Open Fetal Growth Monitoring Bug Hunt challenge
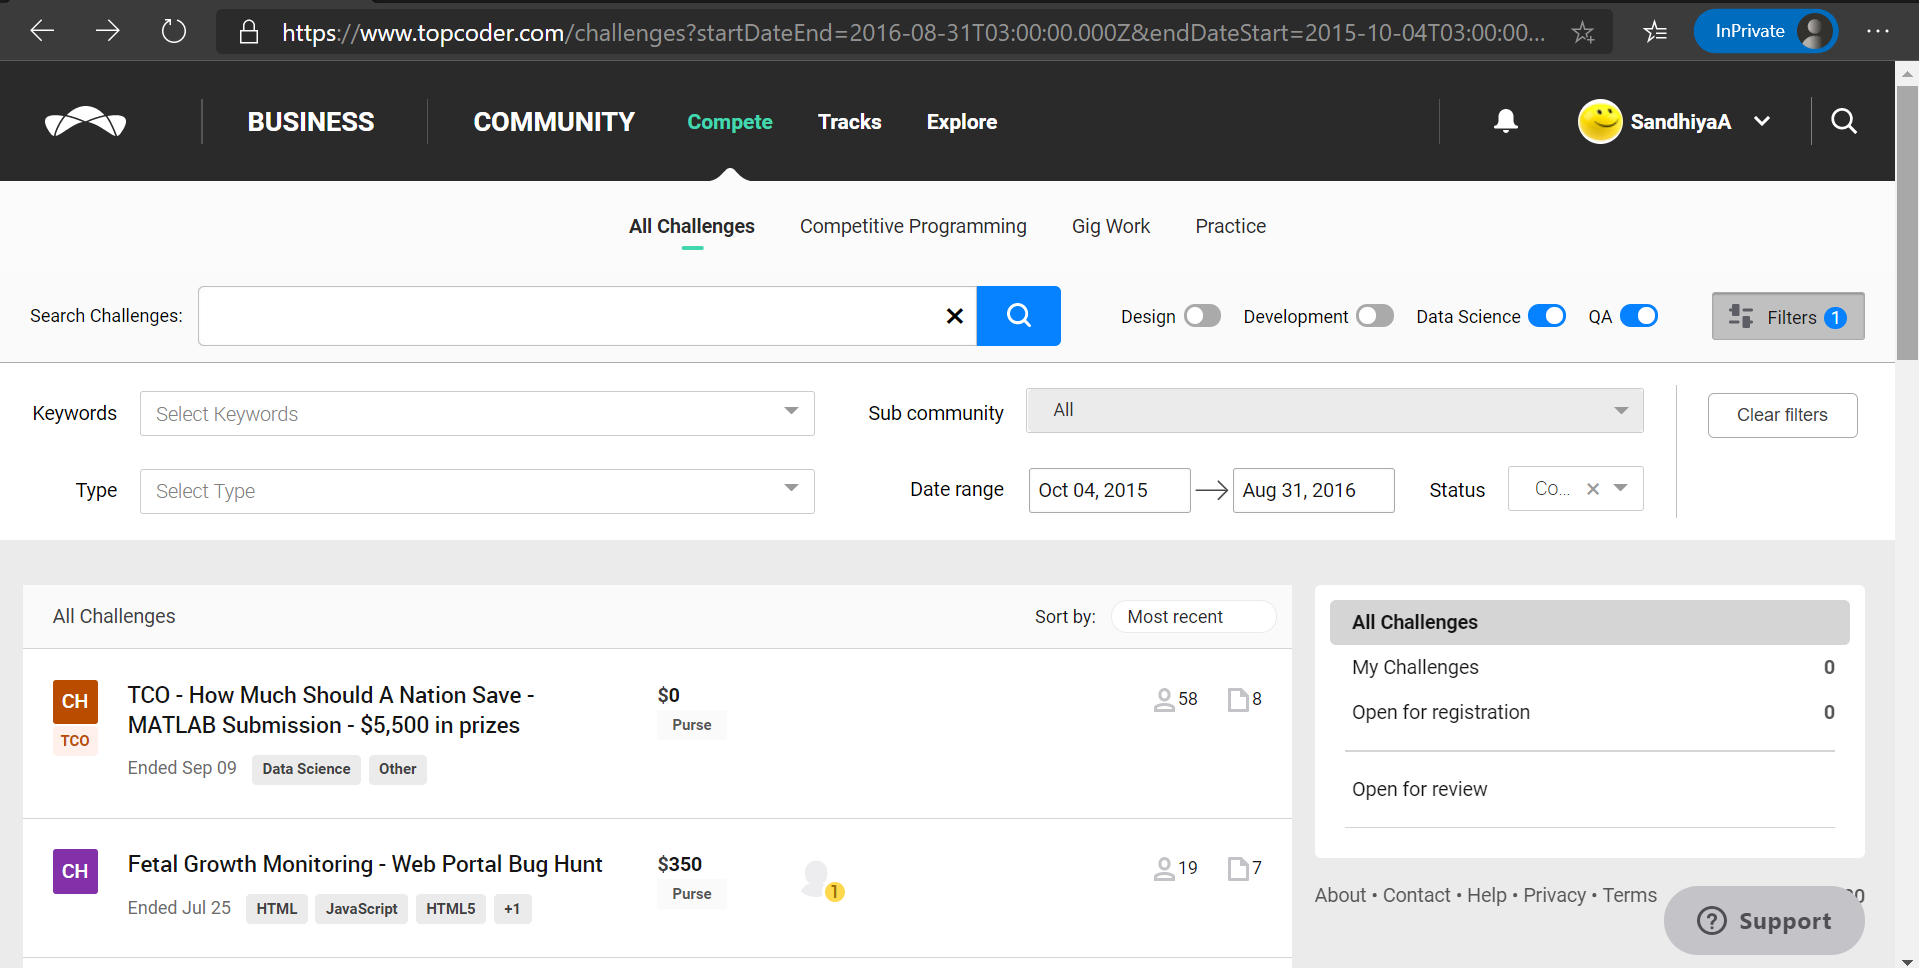Viewport: 1919px width, 968px height. [365, 864]
